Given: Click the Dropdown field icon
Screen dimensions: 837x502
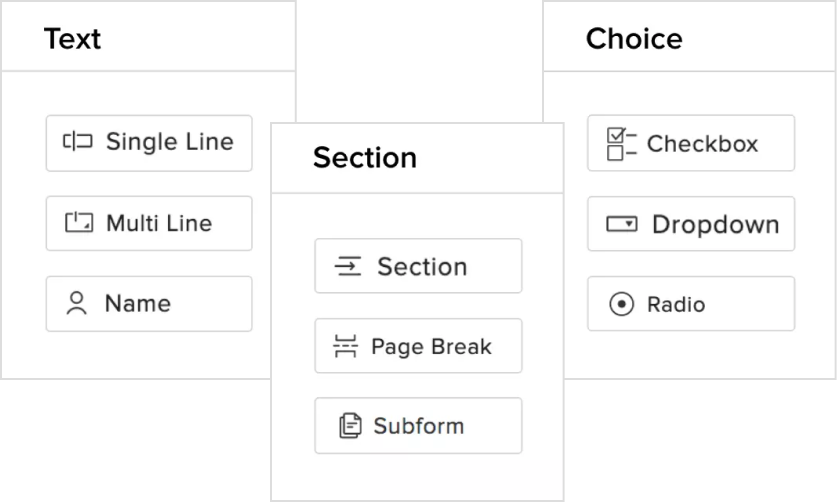Looking at the screenshot, I should point(621,224).
